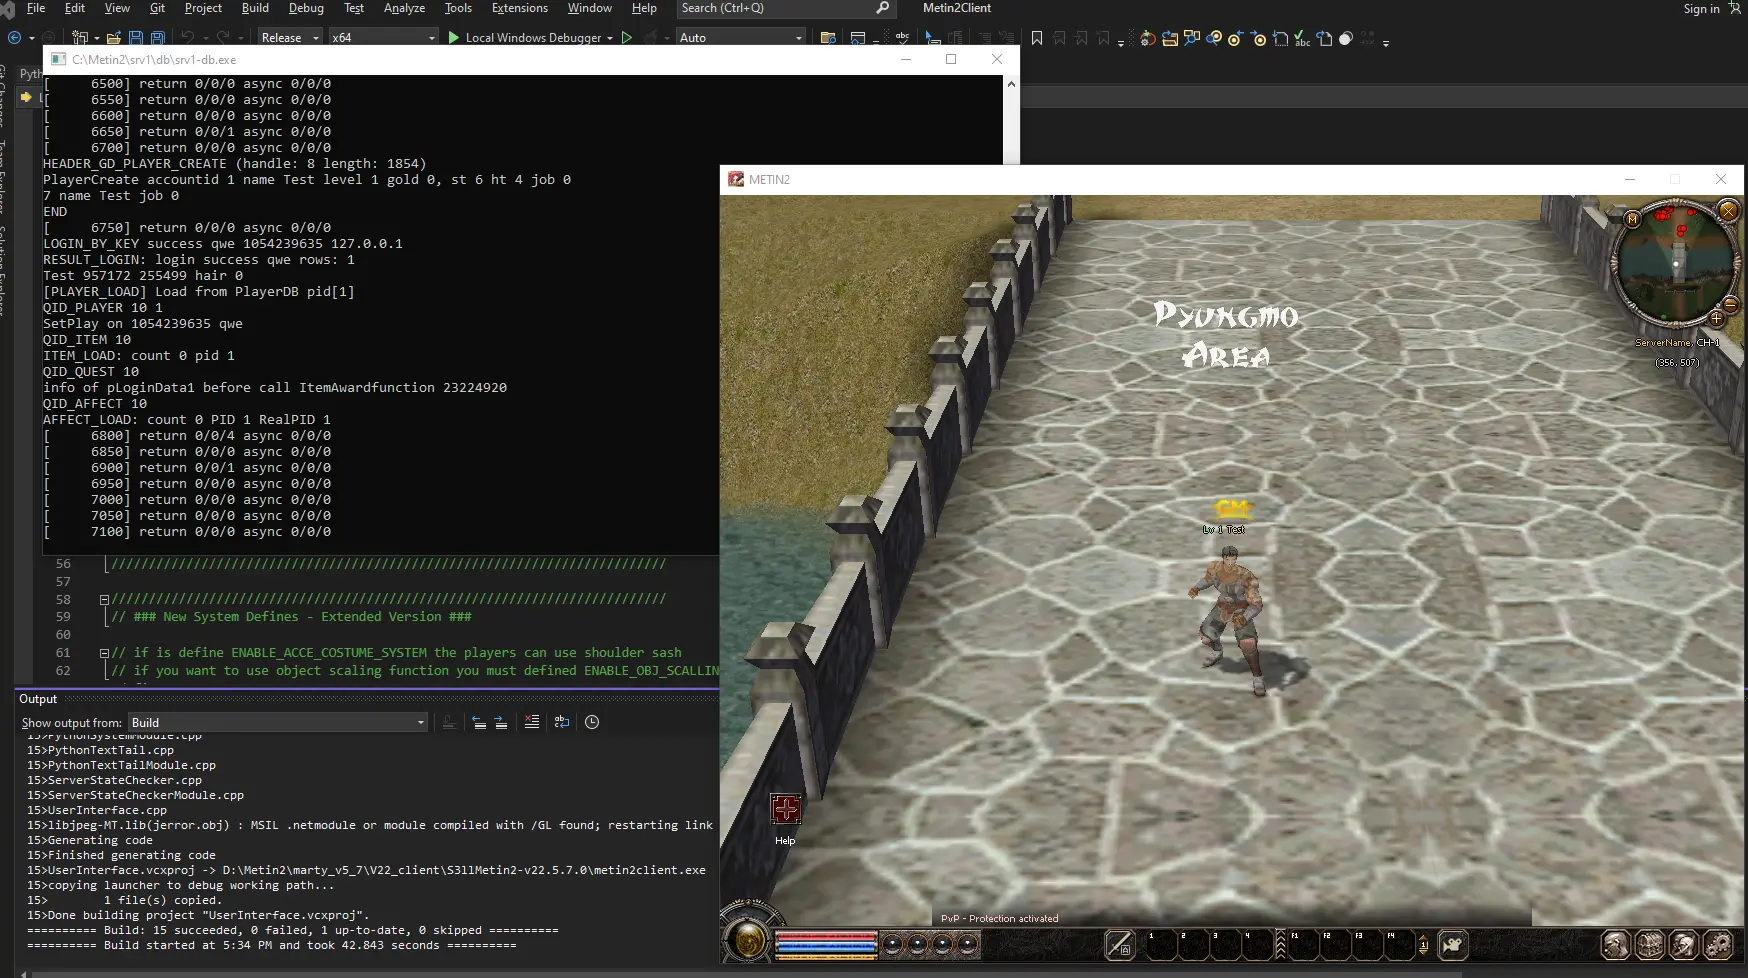The width and height of the screenshot is (1748, 978).
Task: Open the inventory chest icon in game hotbar
Action: 1650,944
